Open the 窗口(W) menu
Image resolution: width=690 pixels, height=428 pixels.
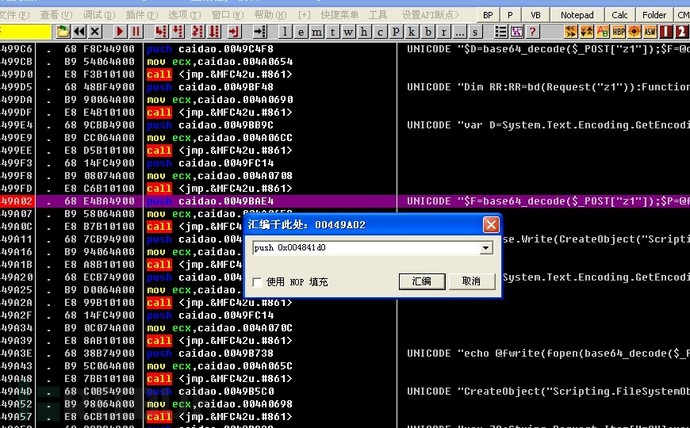point(228,15)
